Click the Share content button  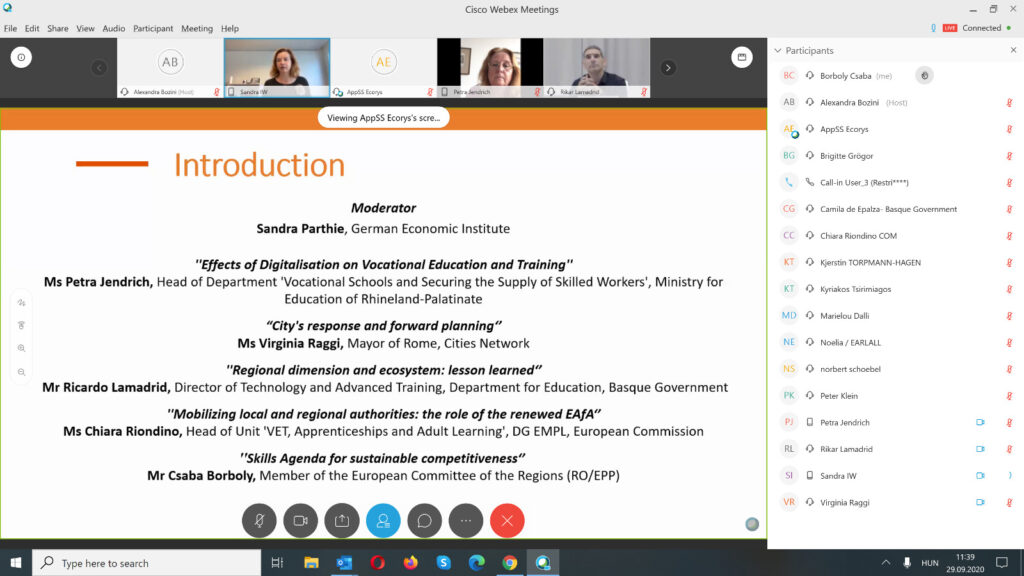pyautogui.click(x=342, y=520)
